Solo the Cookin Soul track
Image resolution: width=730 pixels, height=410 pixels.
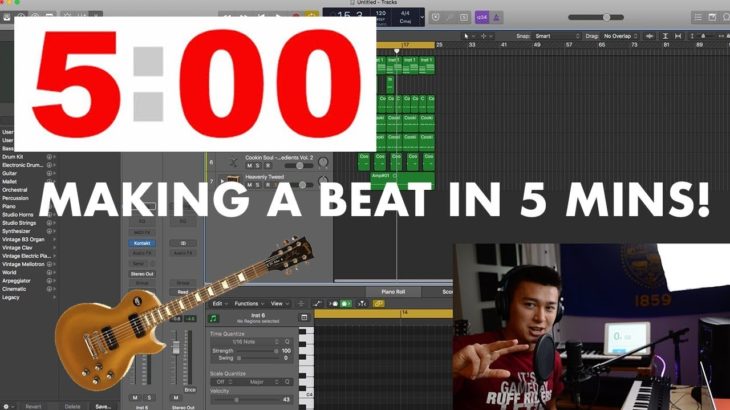(257, 166)
